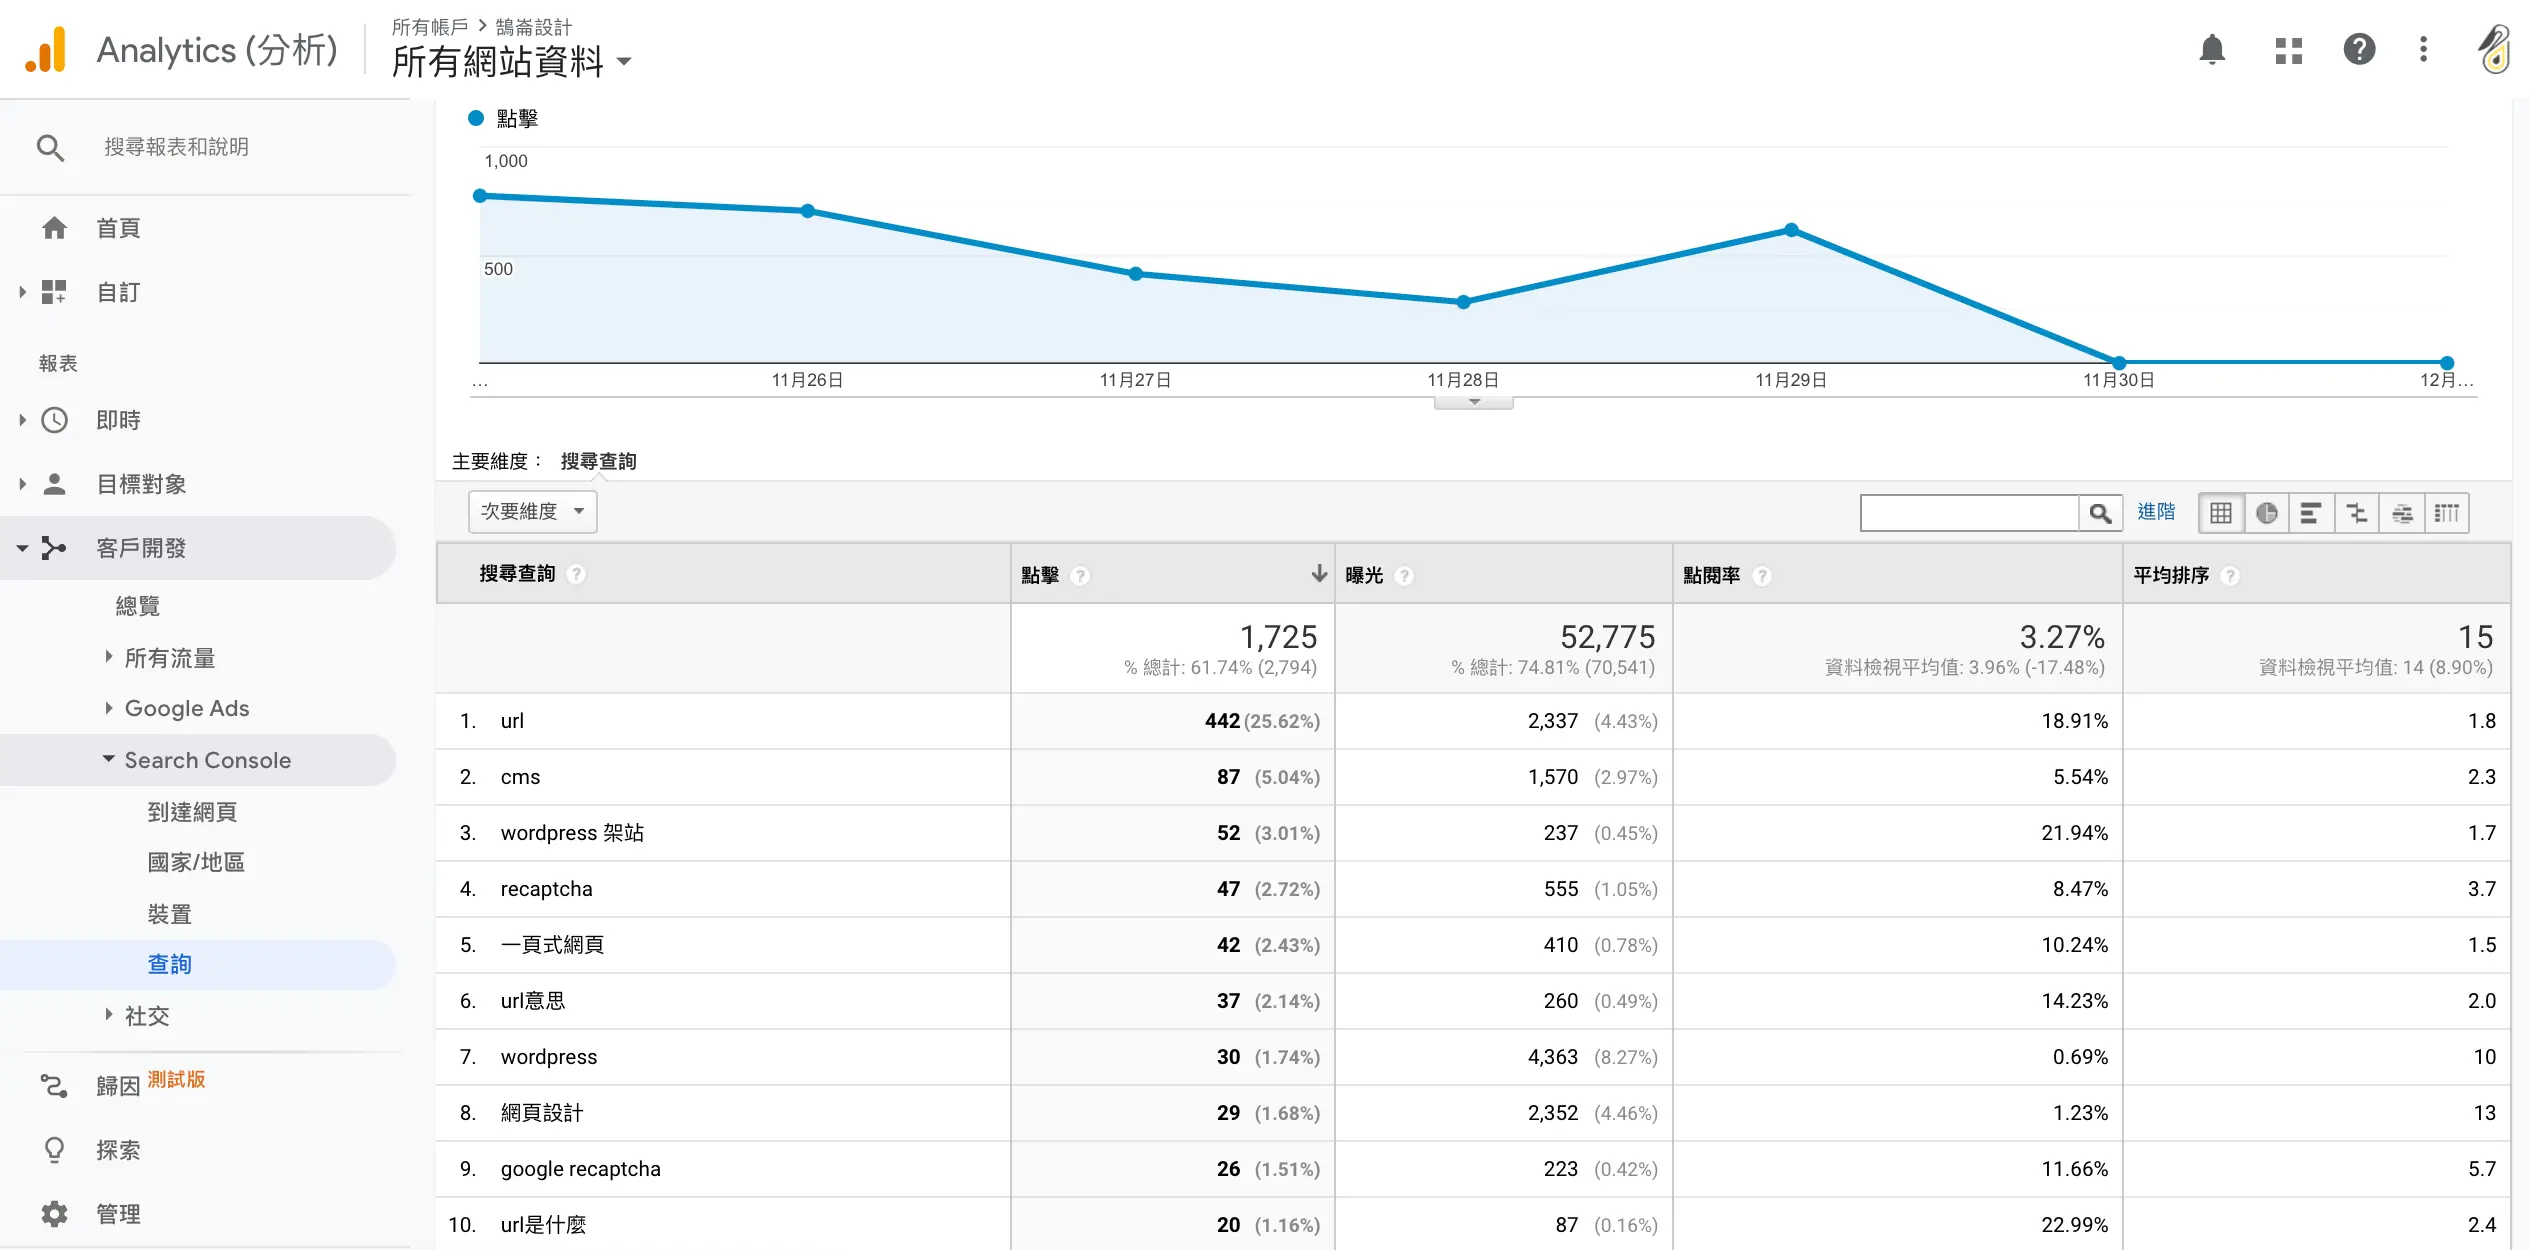Open the 所有網站資料 view selector
This screenshot has height=1250, width=2530.
511,61
